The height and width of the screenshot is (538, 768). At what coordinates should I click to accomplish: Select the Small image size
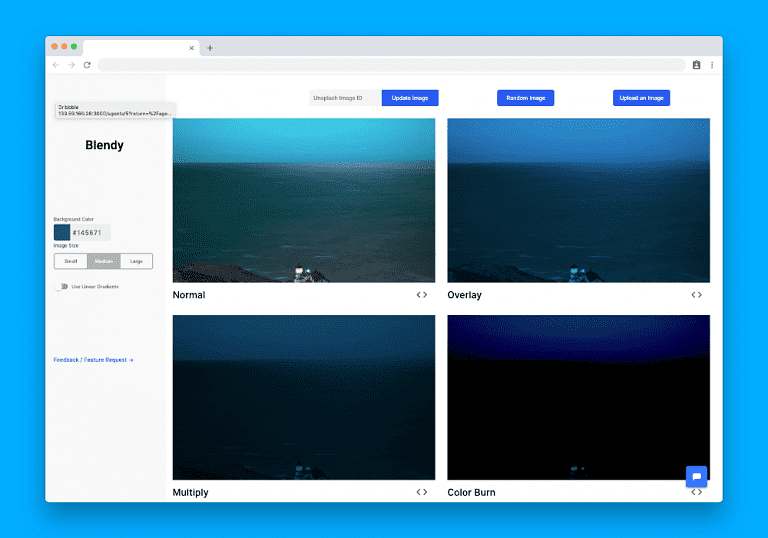(70, 261)
